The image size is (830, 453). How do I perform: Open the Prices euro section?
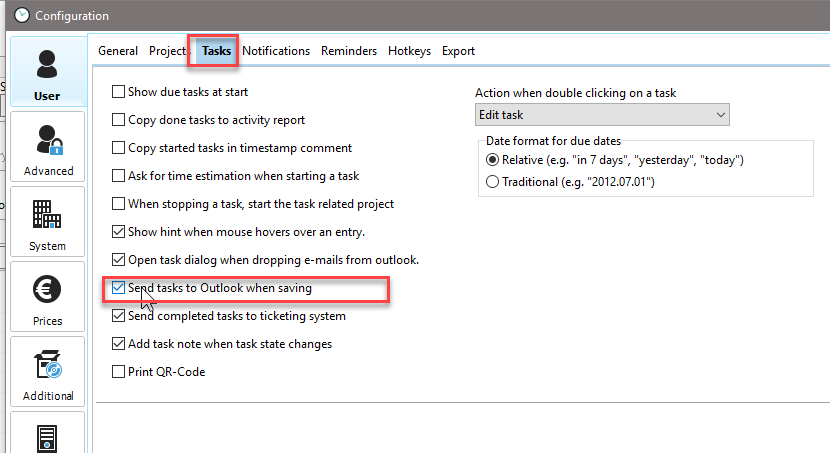pos(47,297)
